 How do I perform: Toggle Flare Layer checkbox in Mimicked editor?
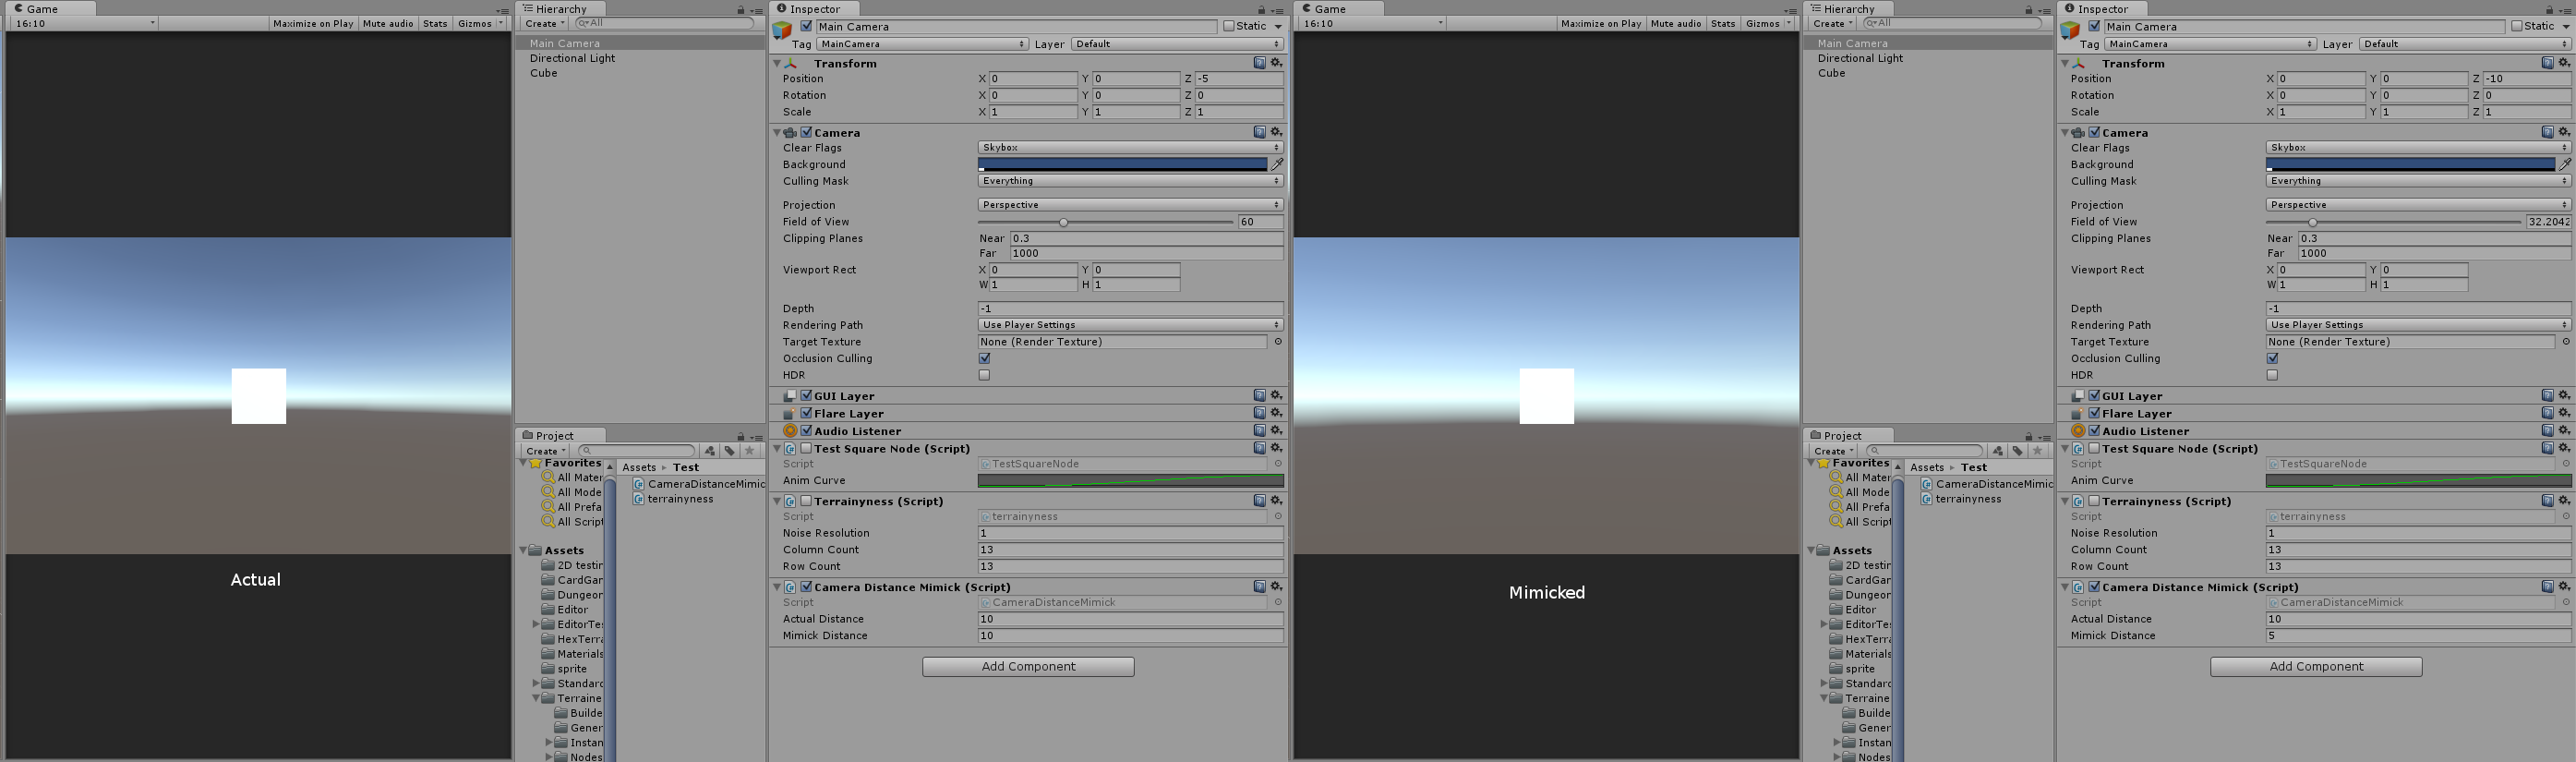pos(2095,413)
